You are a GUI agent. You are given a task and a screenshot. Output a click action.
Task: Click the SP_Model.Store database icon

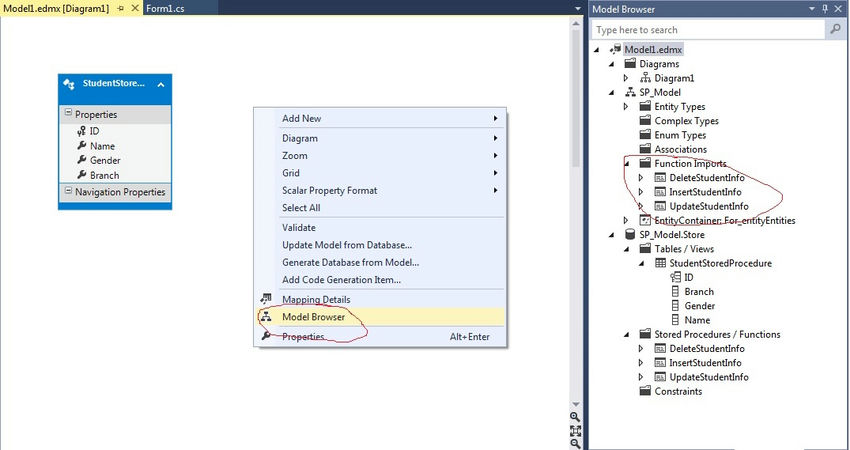pyautogui.click(x=630, y=234)
